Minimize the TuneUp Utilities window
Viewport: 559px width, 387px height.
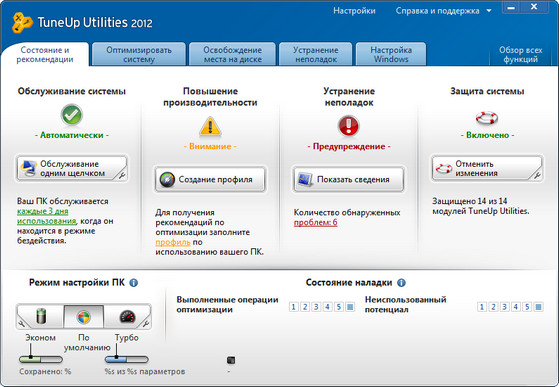(x=511, y=7)
